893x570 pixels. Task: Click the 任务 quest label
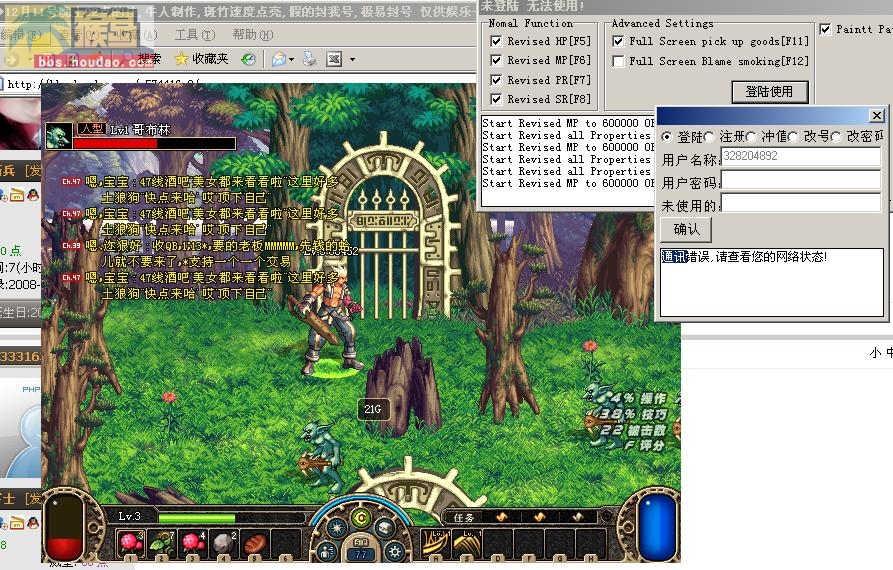coord(464,518)
